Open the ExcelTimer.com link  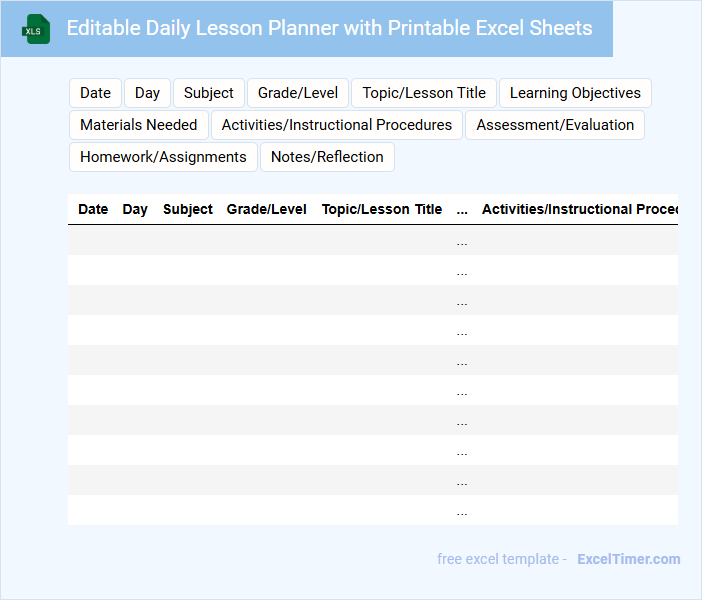[x=629, y=559]
